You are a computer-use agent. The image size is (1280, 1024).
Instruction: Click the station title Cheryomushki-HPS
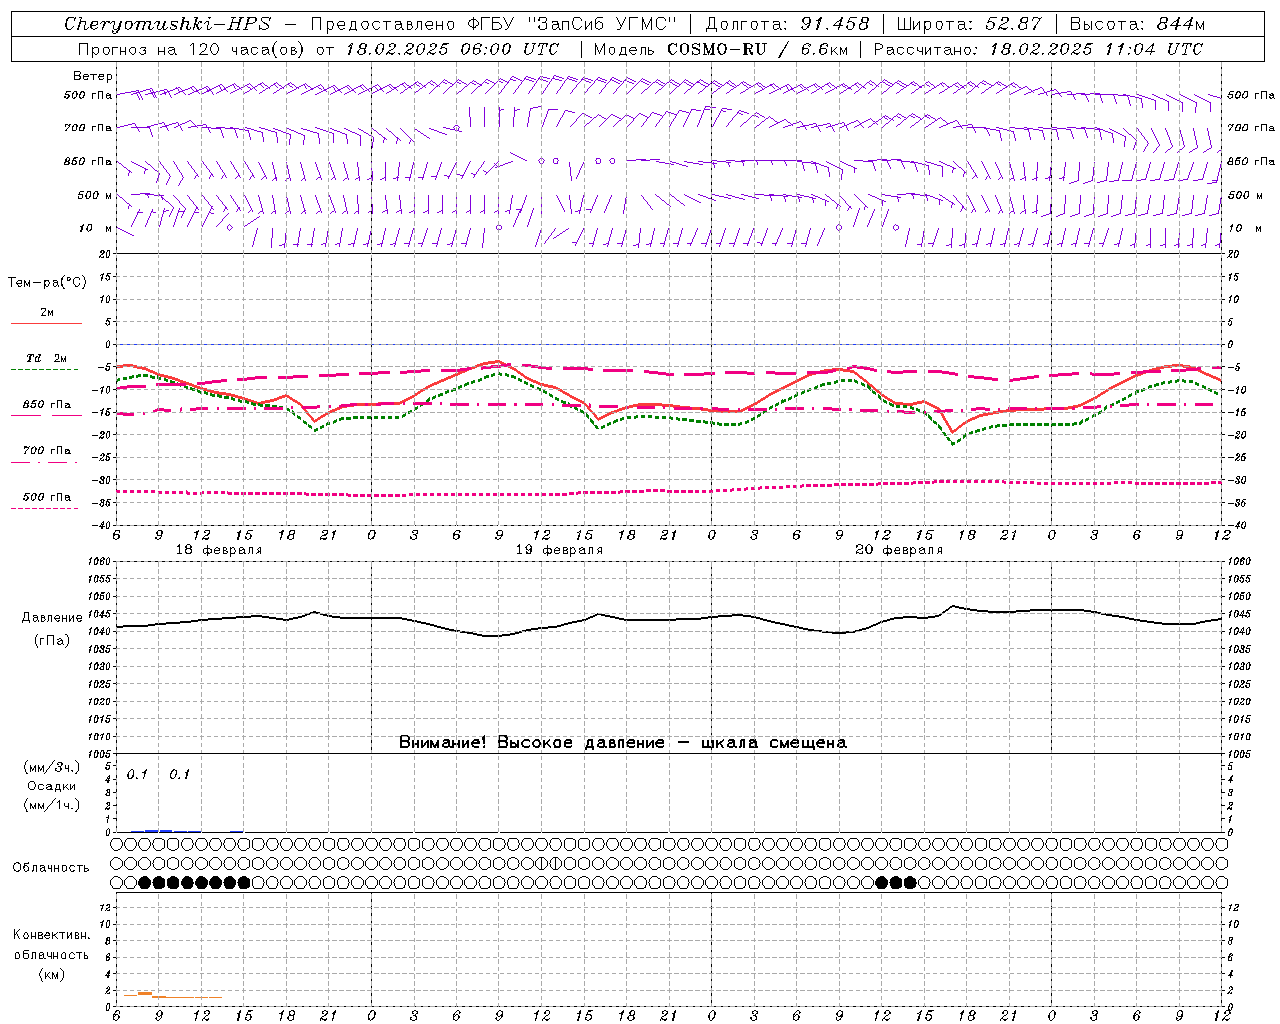point(167,24)
